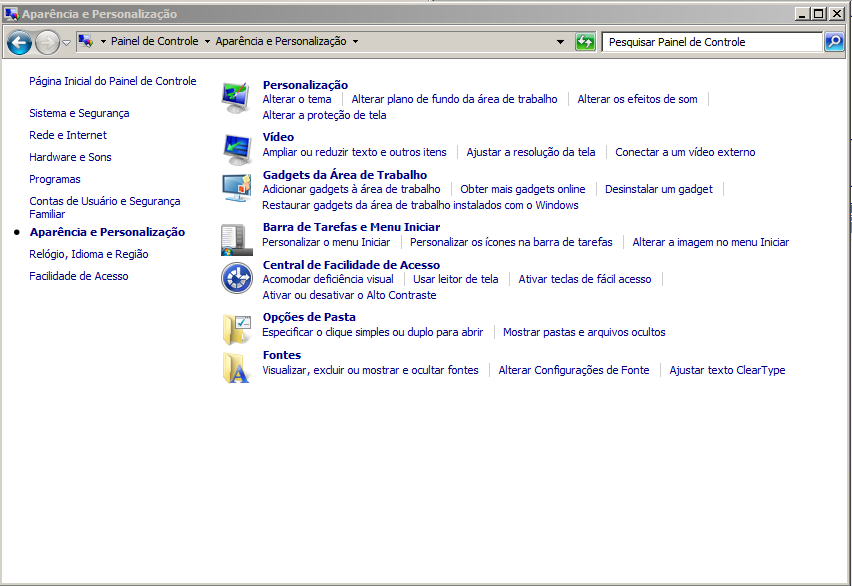
Task: Open recent pages dropdown arrow
Action: [x=66, y=42]
